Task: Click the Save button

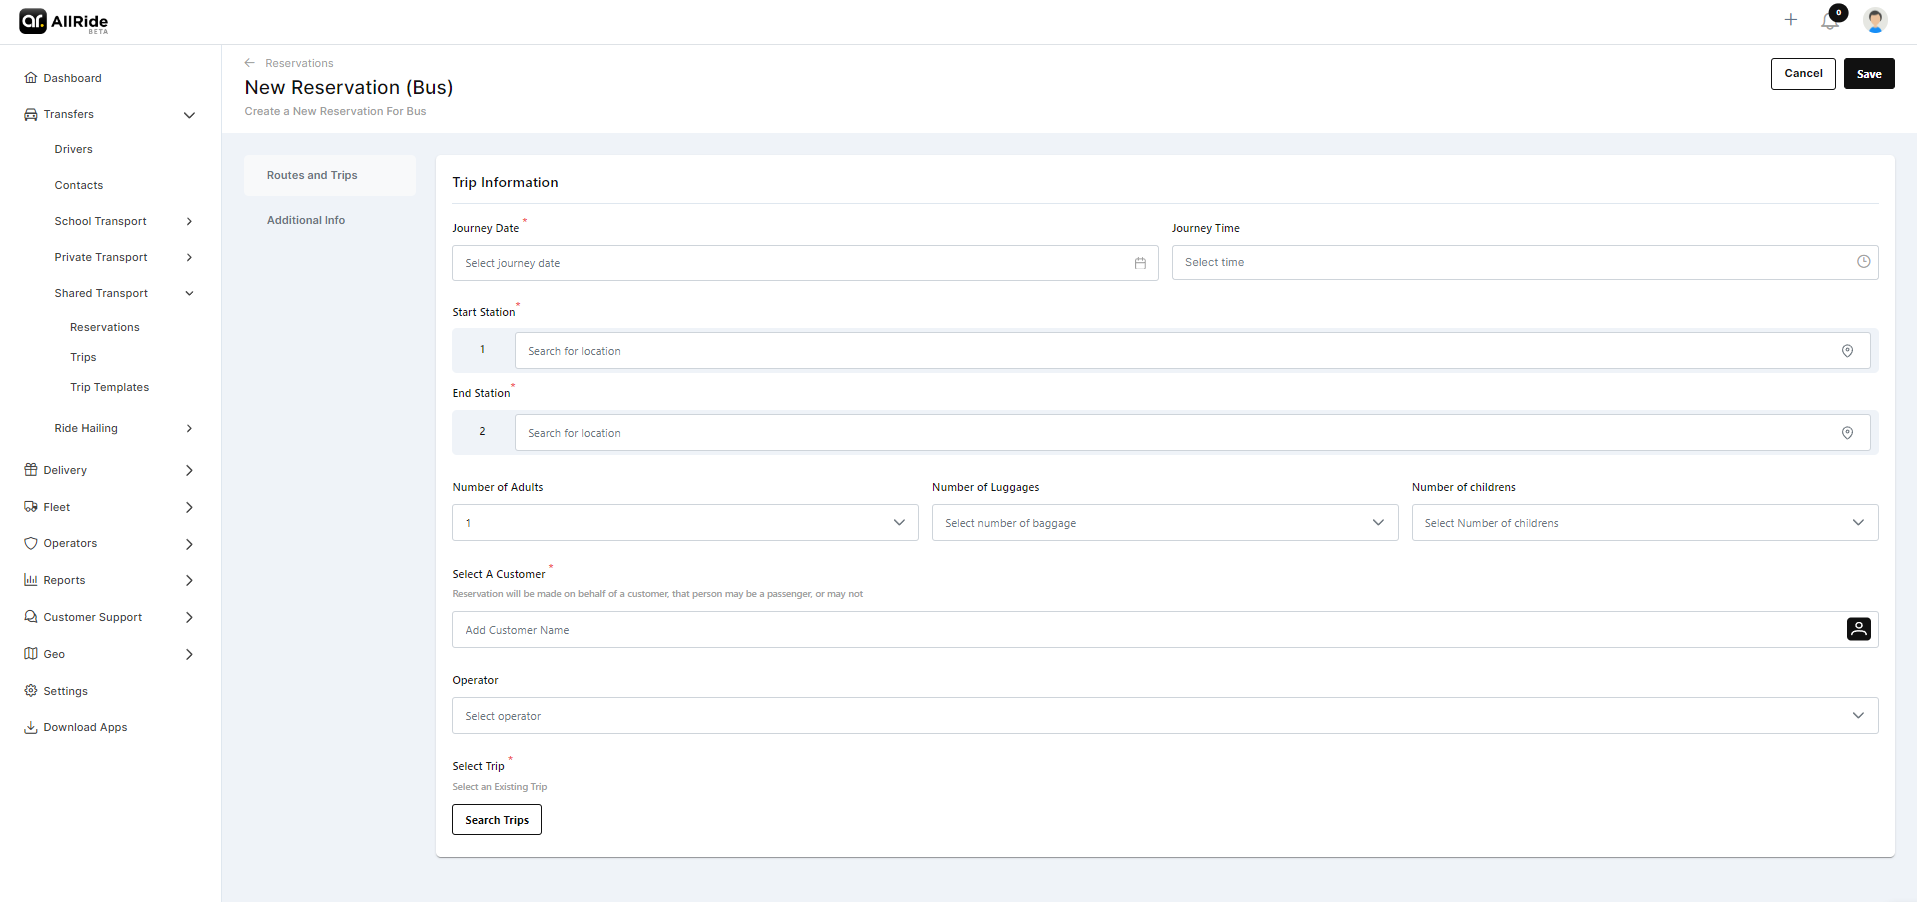Action: pyautogui.click(x=1868, y=73)
